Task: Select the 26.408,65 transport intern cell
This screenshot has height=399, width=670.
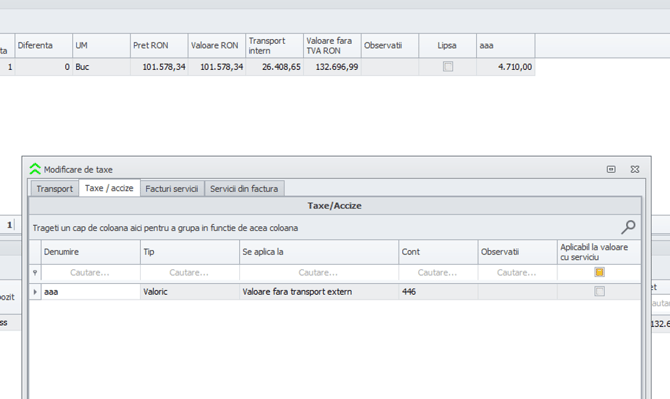Action: (274, 67)
